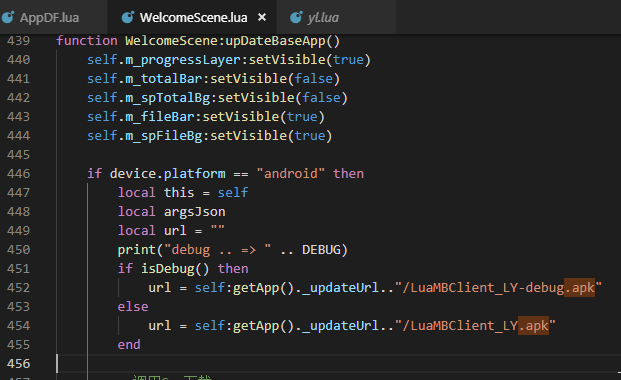The height and width of the screenshot is (380, 621).
Task: Click m_spFileBg on line 444
Action: pos(164,136)
